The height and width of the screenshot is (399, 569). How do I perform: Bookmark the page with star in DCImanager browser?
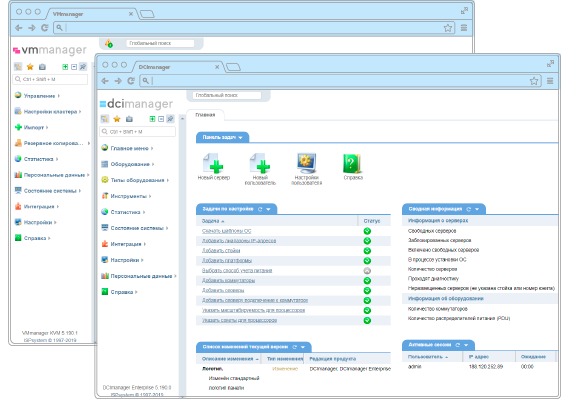point(534,81)
